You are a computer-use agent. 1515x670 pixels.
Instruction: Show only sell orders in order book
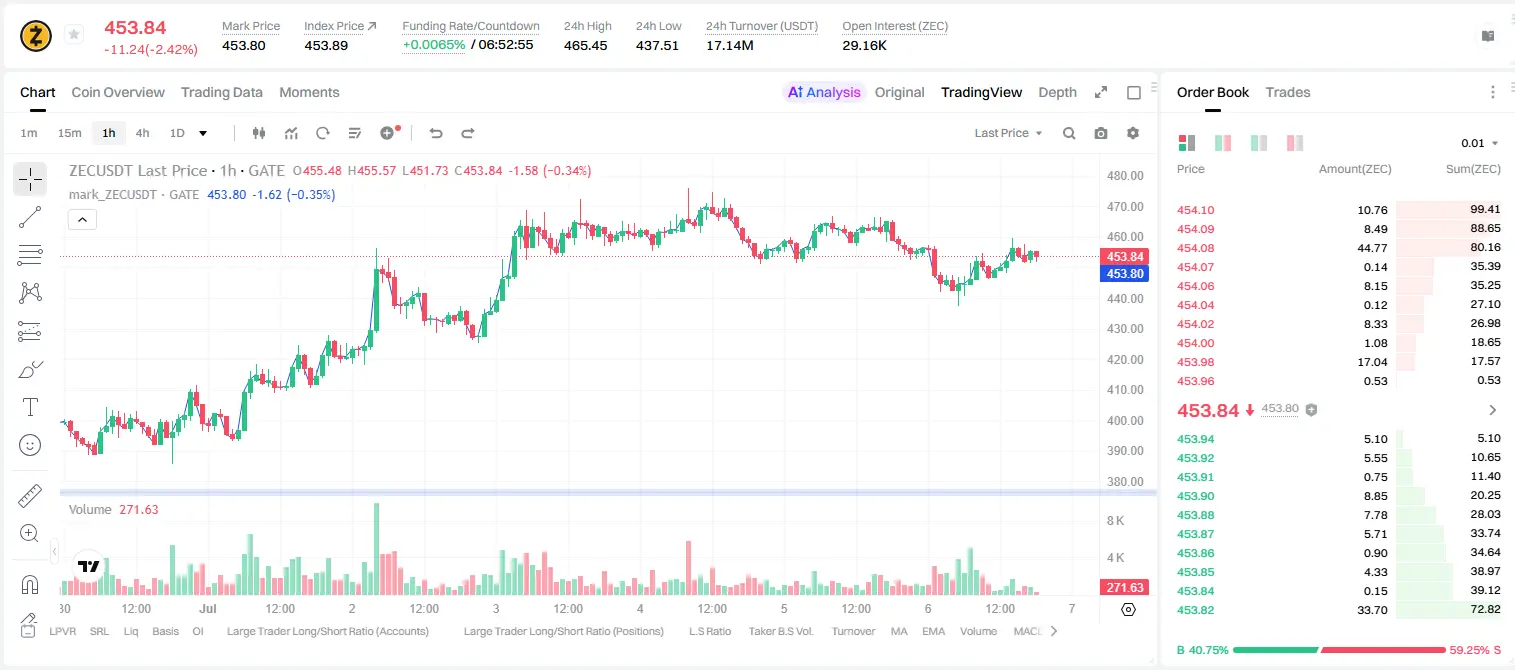click(x=1294, y=143)
